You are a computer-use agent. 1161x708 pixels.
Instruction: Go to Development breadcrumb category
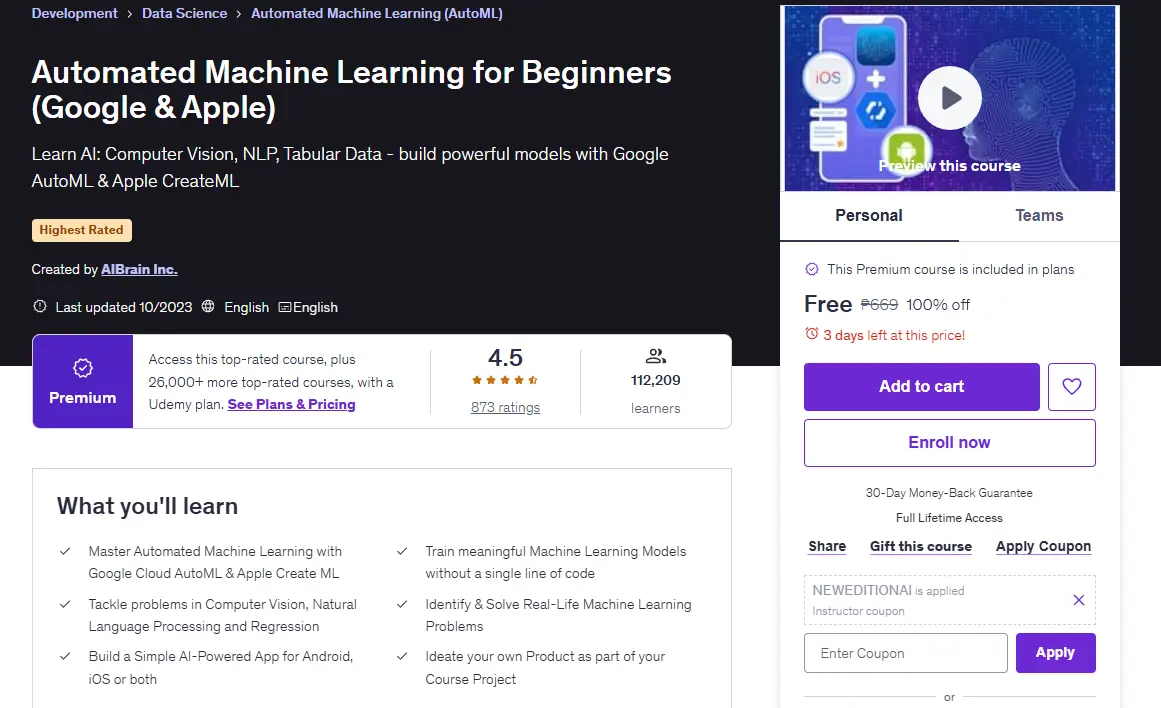74,13
